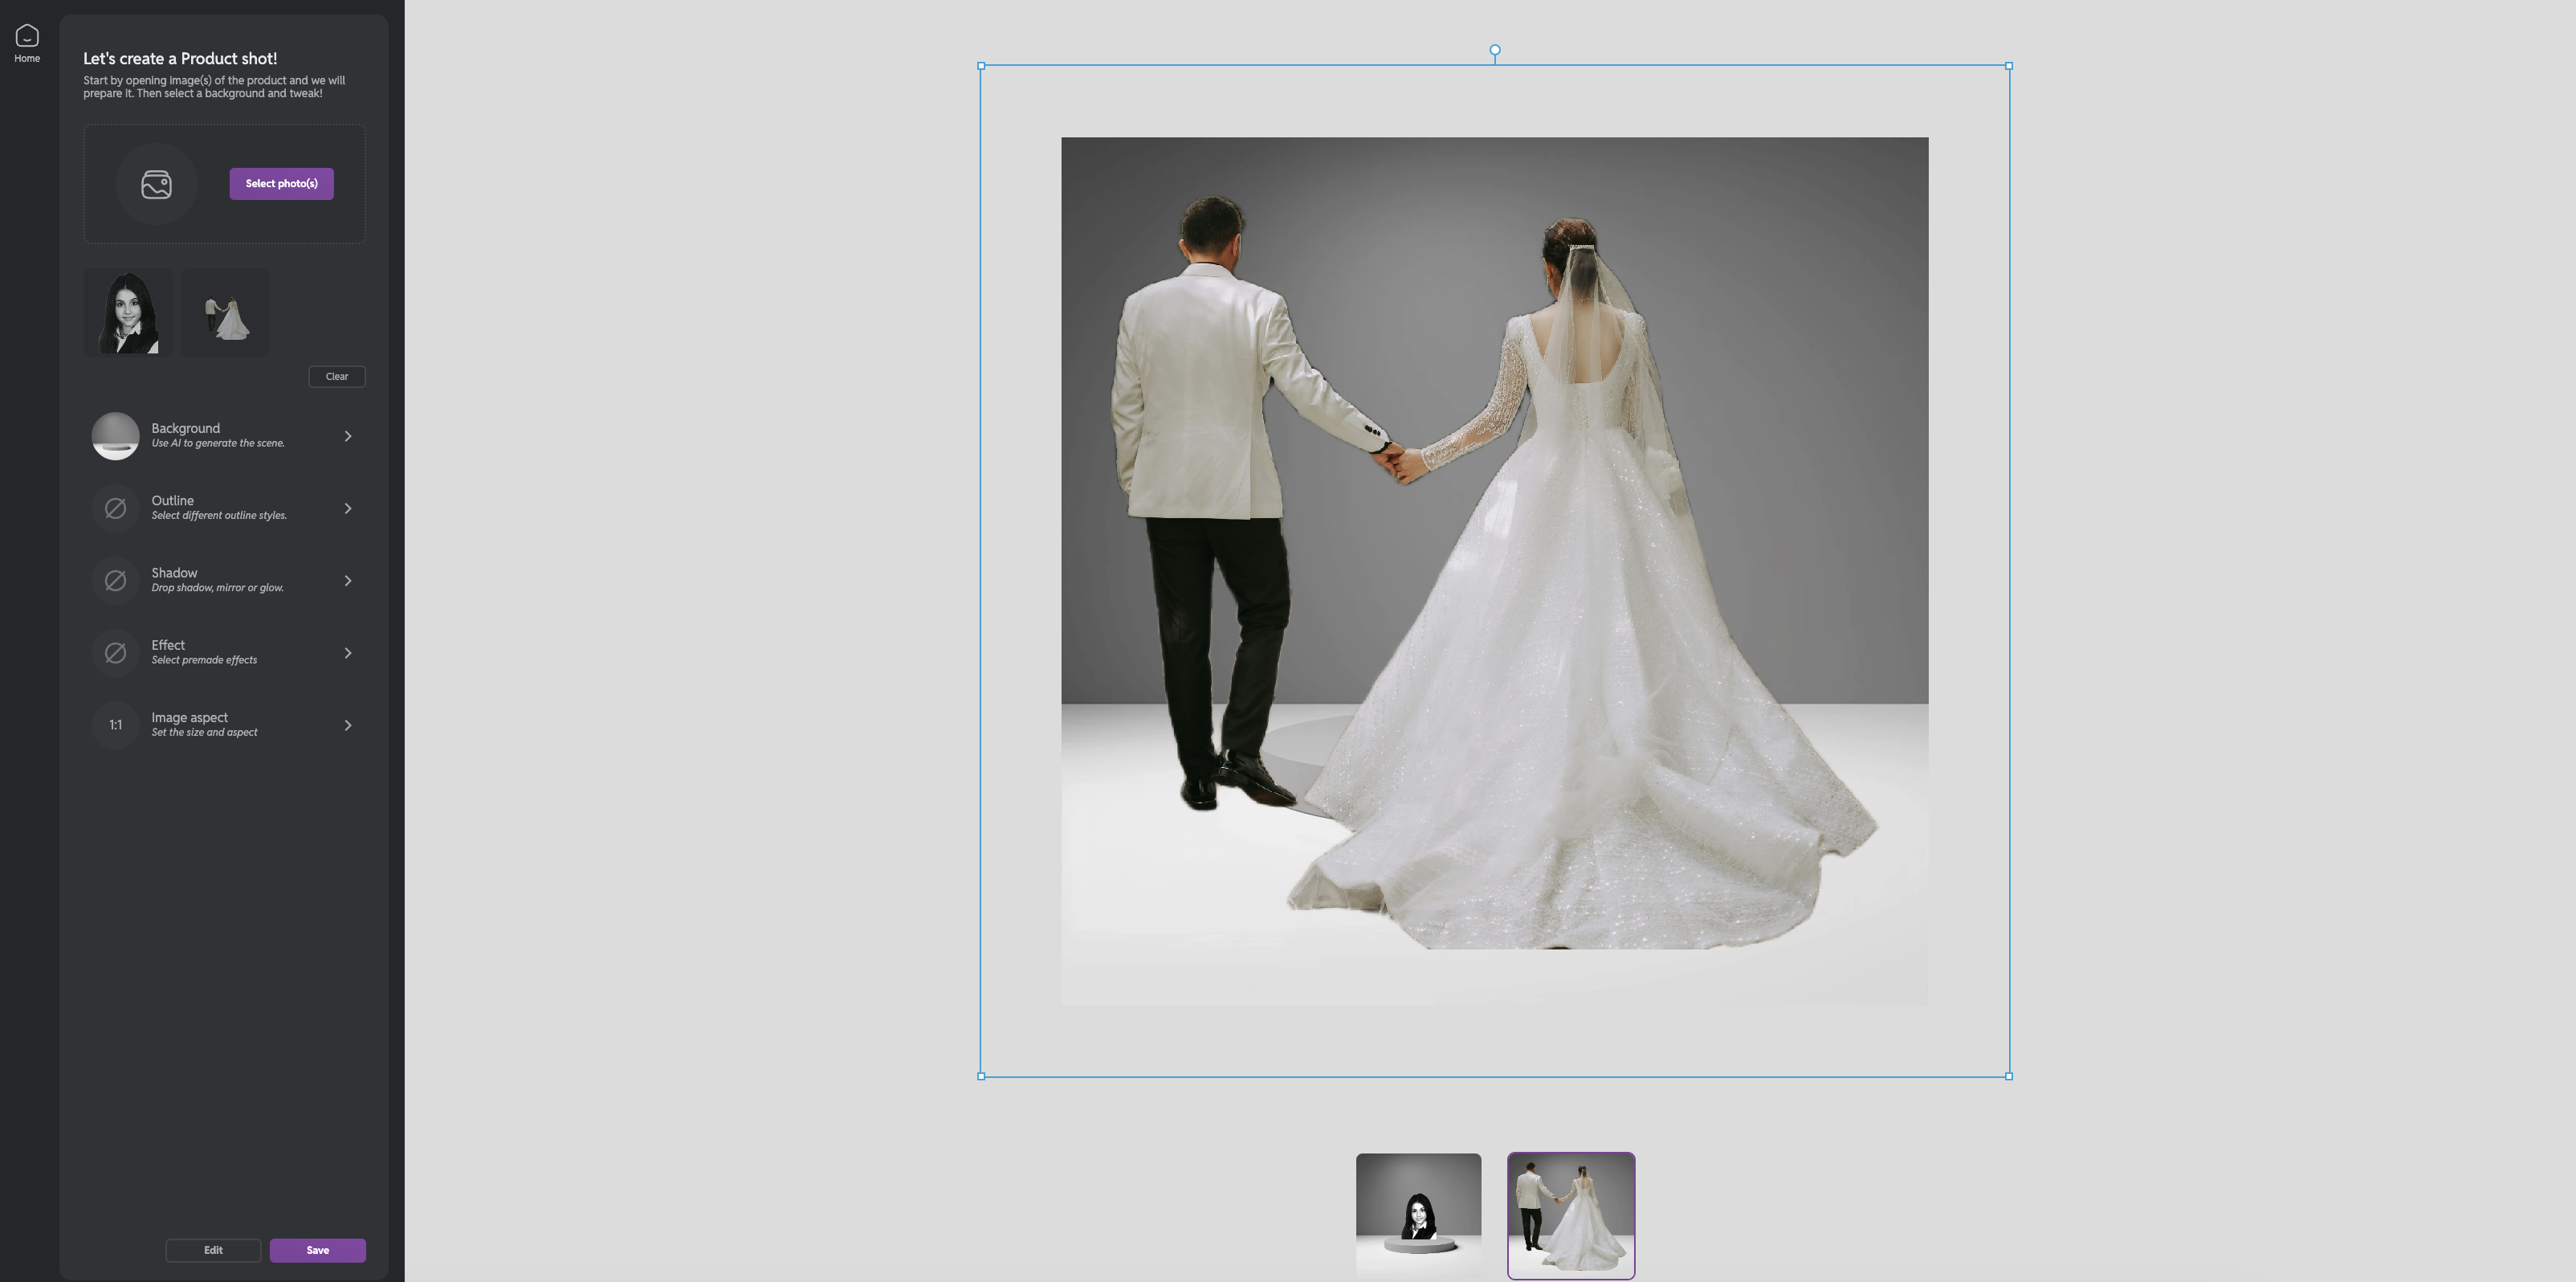The width and height of the screenshot is (2576, 1282).
Task: Click the Outline none-style icon
Action: click(x=115, y=508)
